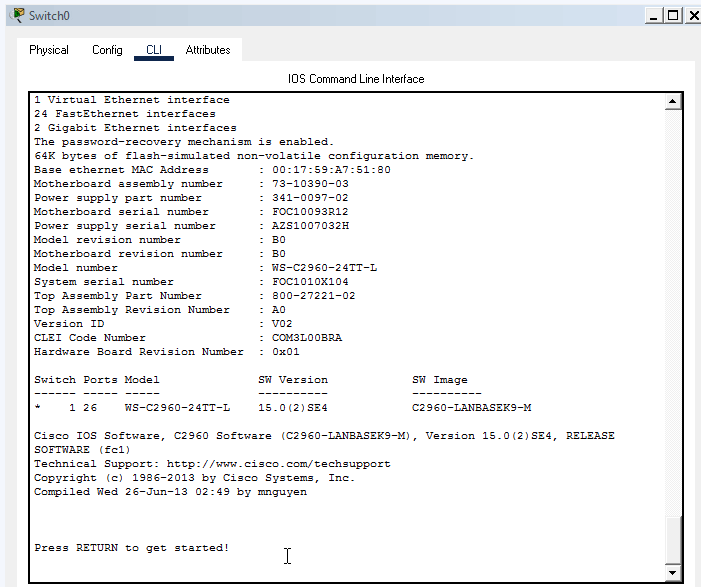
Task: Click the 'Press RETURN to get started!' line
Action: click(131, 548)
